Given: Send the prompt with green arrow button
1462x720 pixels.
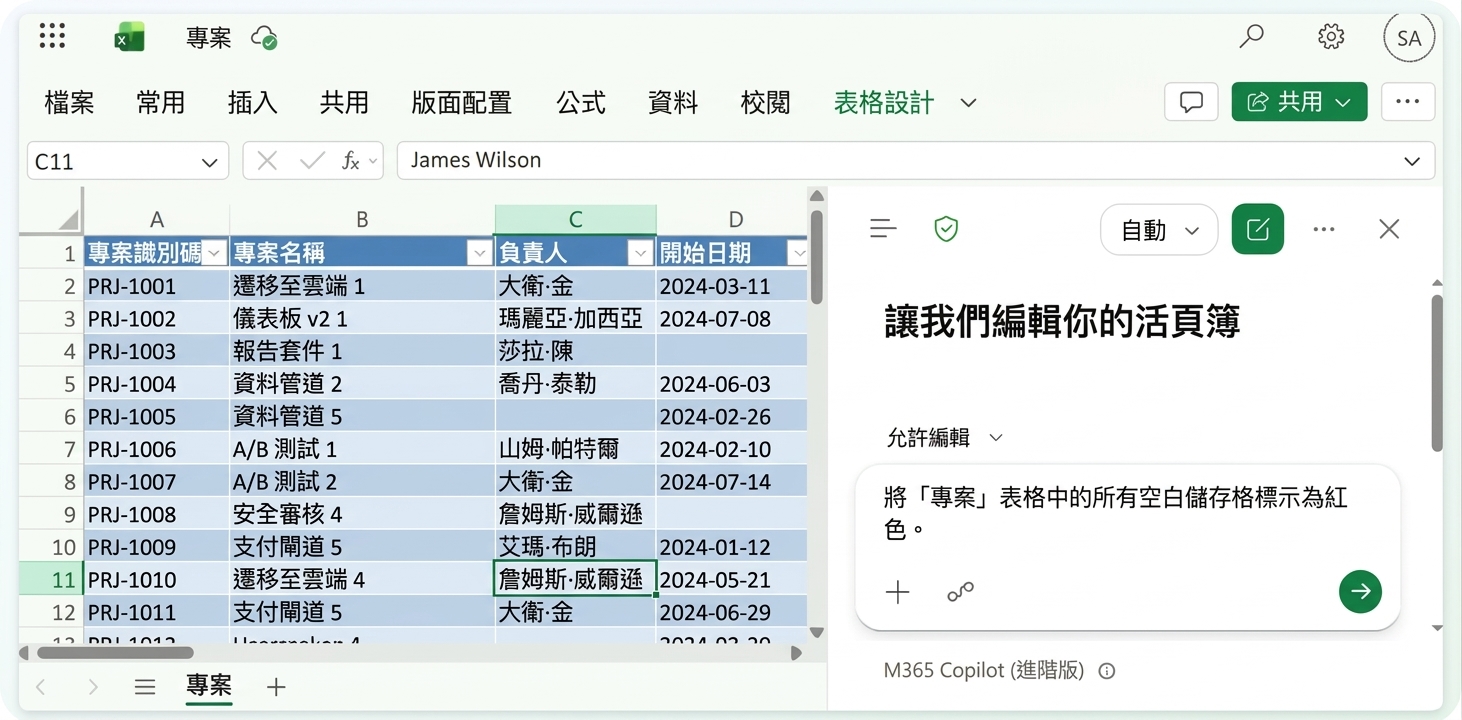Looking at the screenshot, I should [1360, 592].
